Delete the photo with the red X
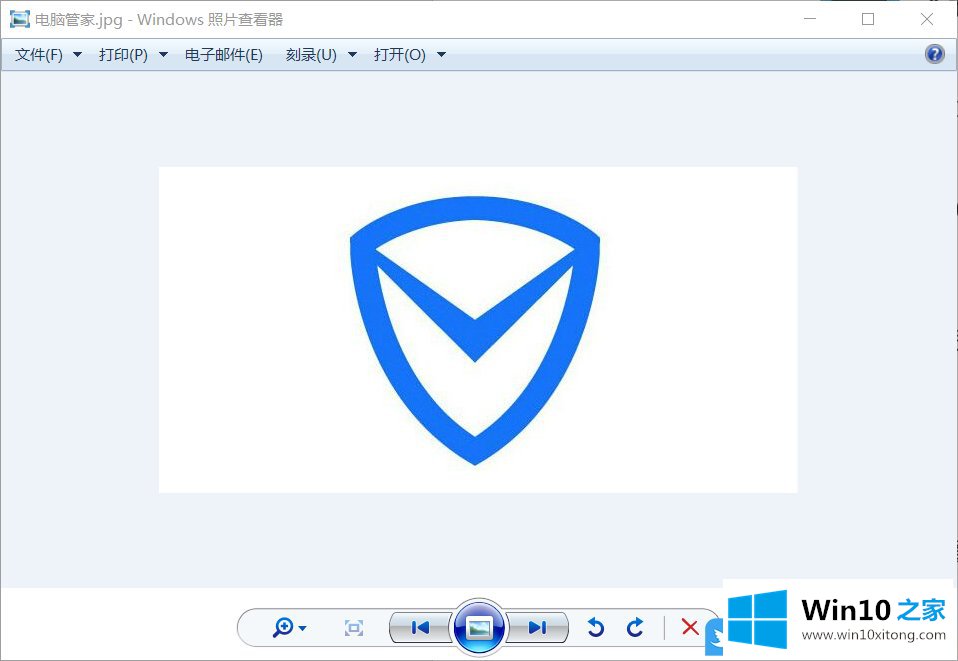 (x=690, y=627)
